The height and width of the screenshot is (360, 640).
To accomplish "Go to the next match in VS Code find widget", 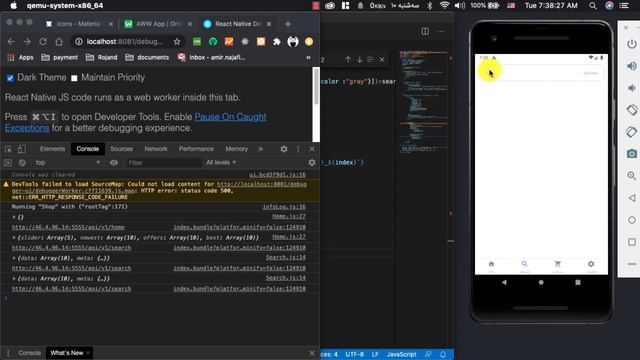I will 360,60.
